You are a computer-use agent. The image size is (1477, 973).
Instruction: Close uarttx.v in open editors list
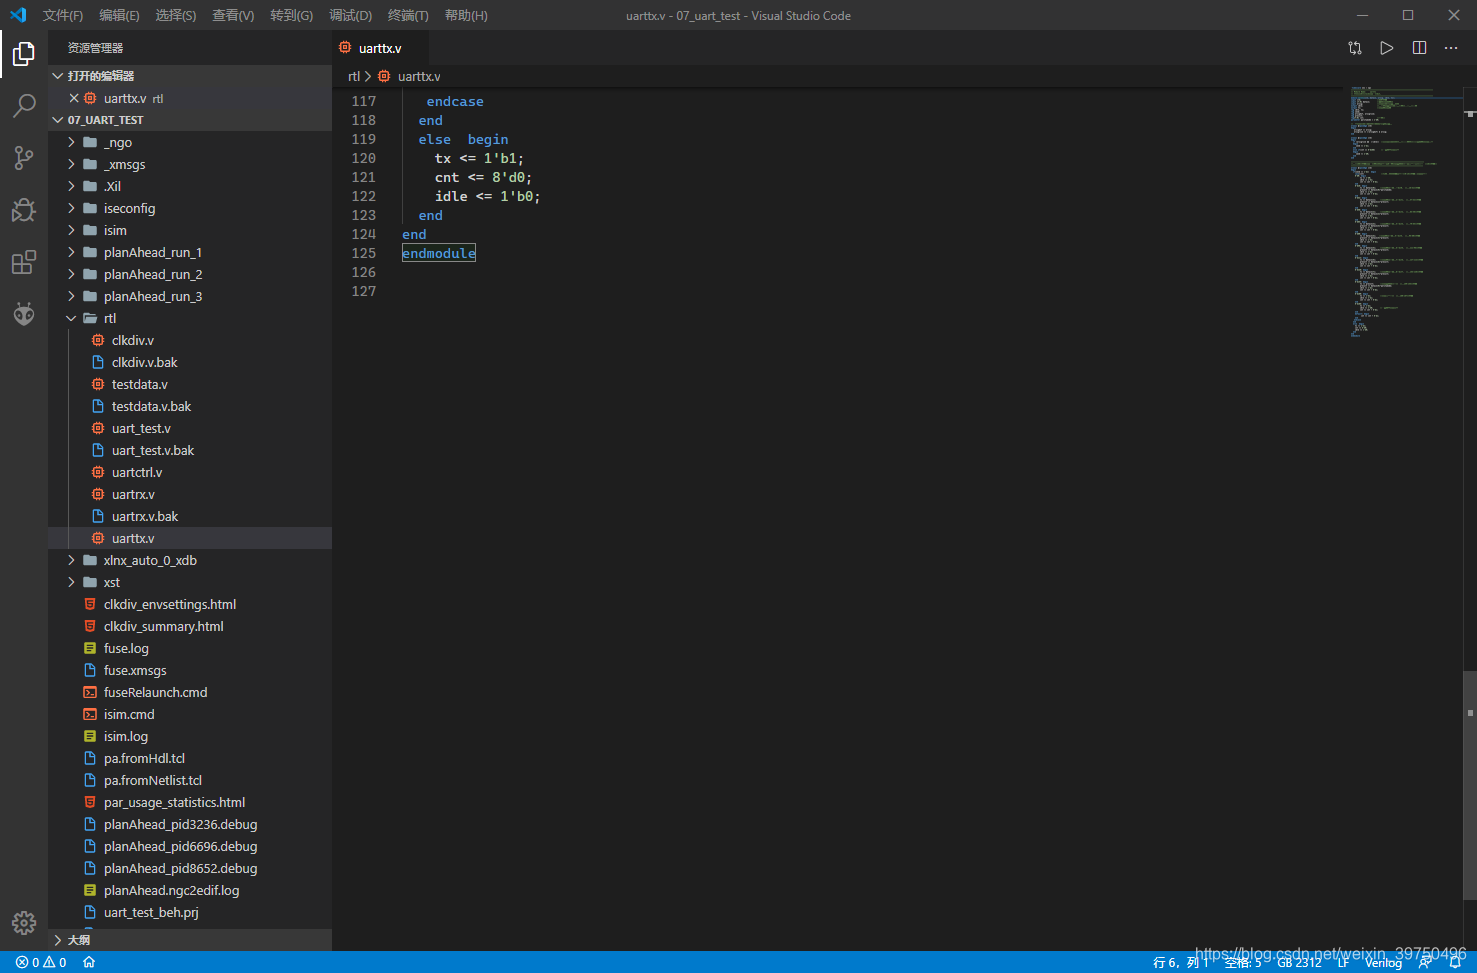pos(74,98)
